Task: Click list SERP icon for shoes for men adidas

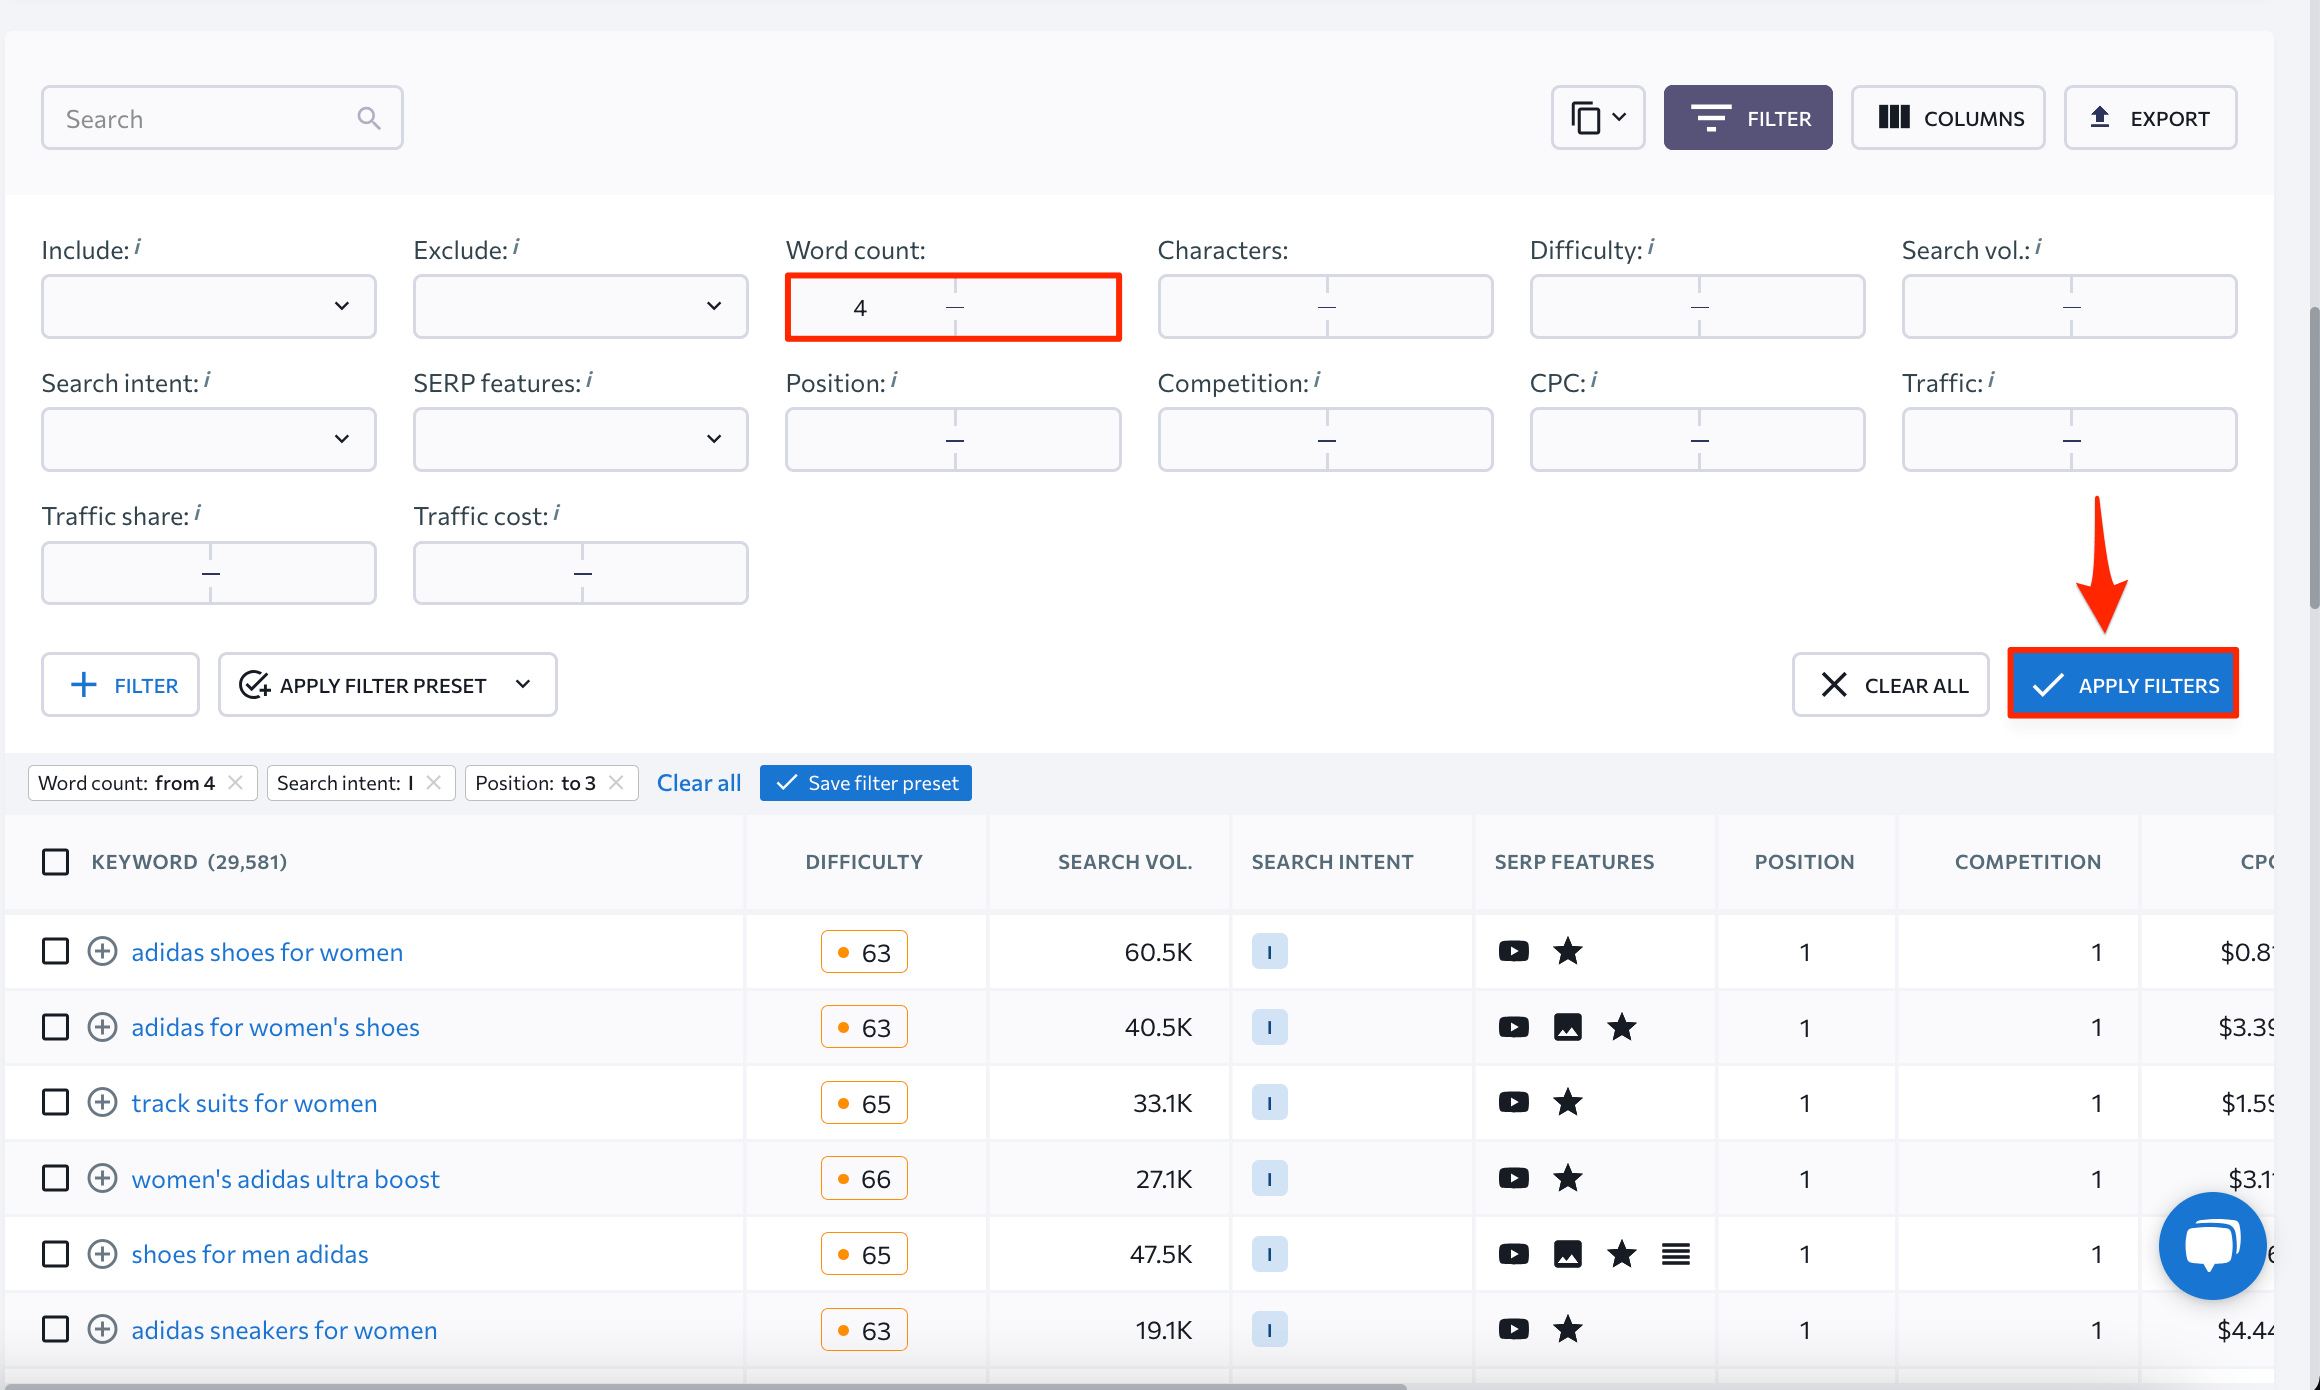Action: 1676,1254
